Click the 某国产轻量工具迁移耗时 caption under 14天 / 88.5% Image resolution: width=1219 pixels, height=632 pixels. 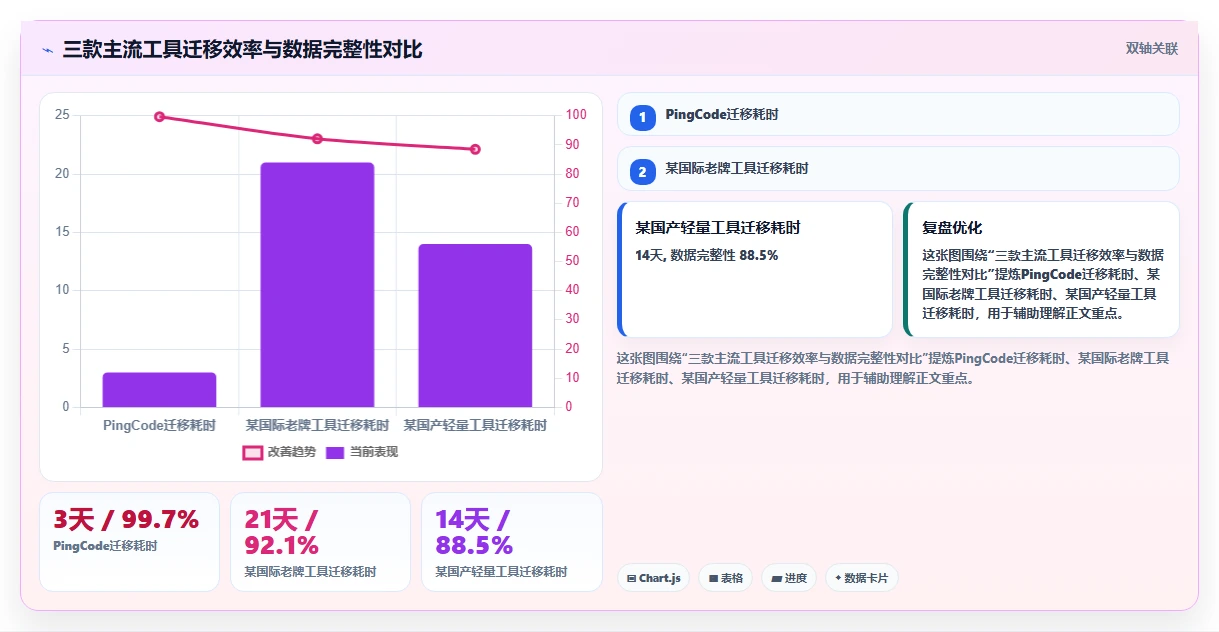point(501,572)
